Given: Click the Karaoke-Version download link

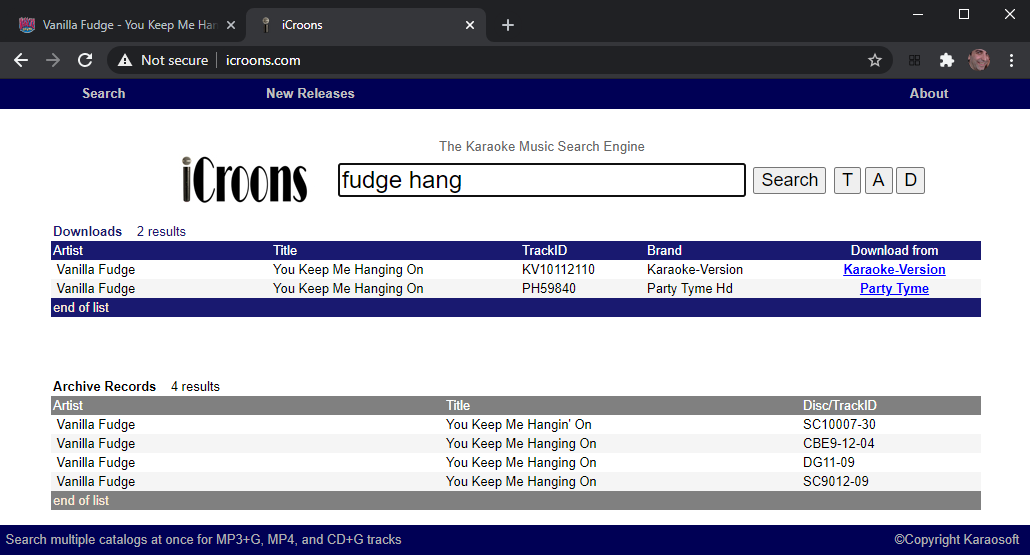Looking at the screenshot, I should pos(894,269).
